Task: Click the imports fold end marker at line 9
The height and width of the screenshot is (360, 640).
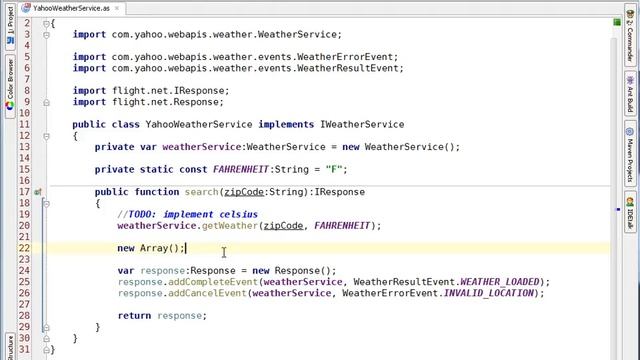Action: tap(46, 102)
